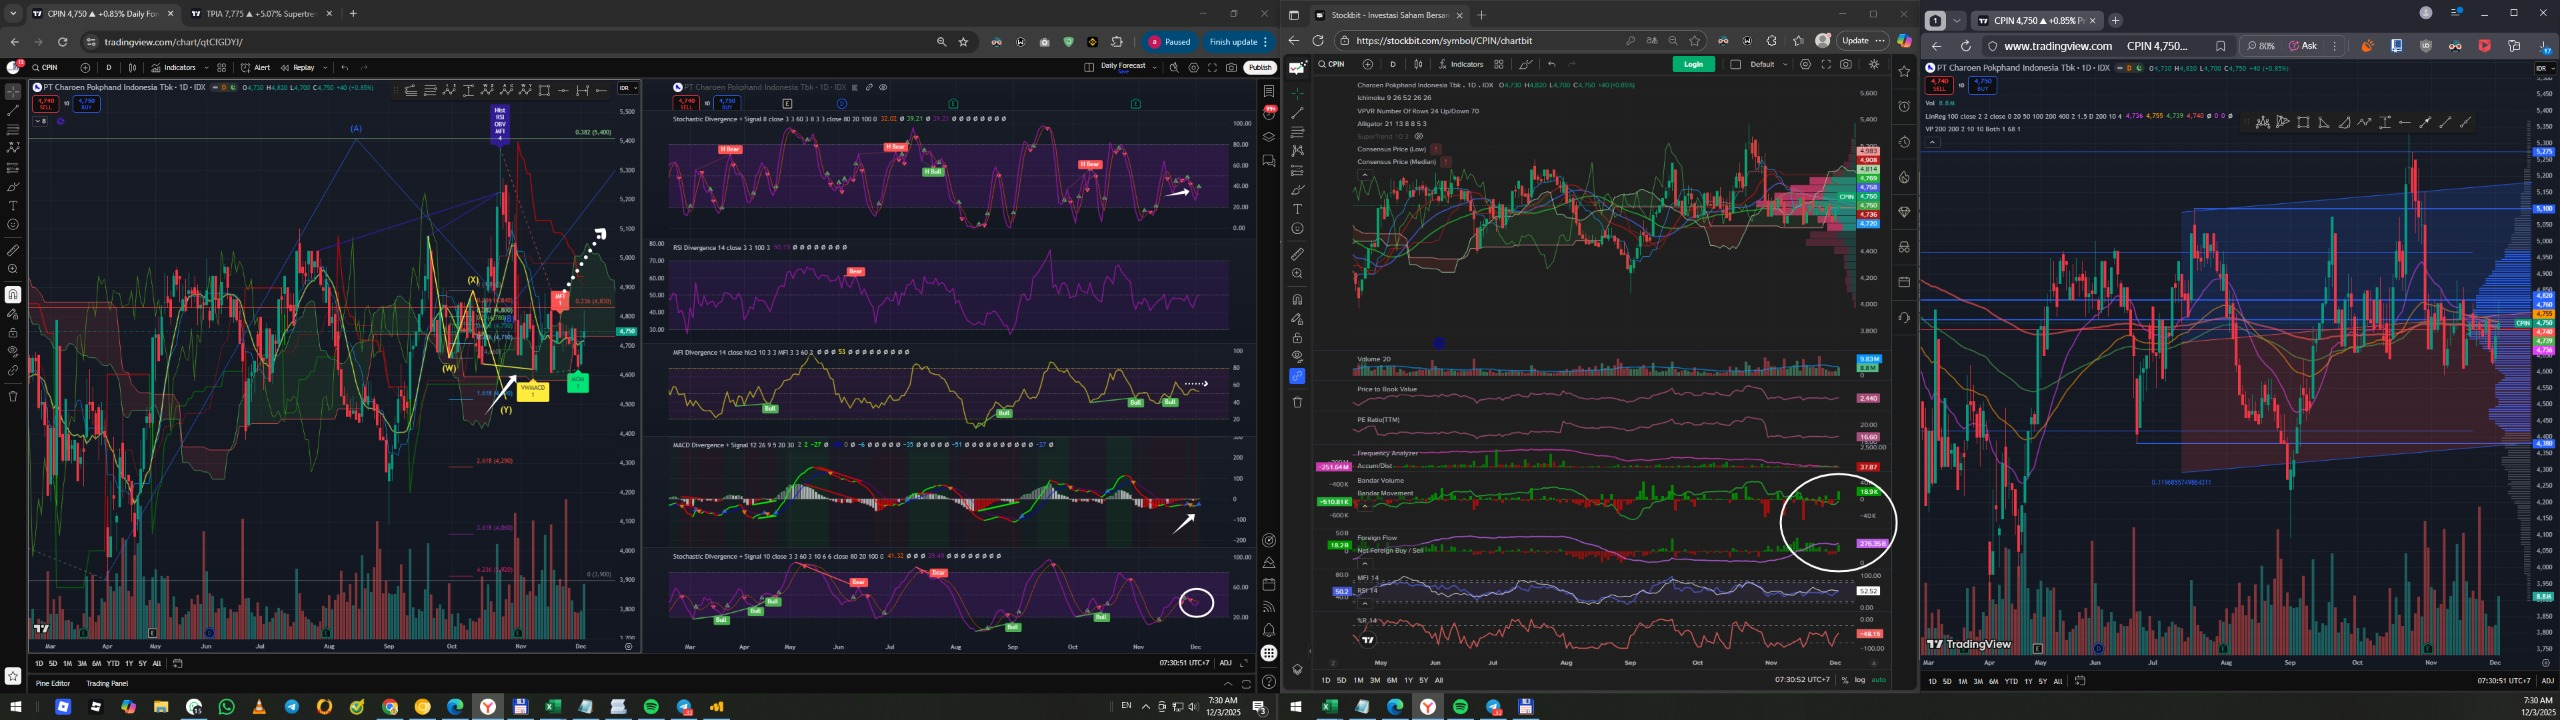Click undo arrow in left TradingView toolbar
Image resolution: width=2560 pixels, height=720 pixels.
[x=345, y=67]
